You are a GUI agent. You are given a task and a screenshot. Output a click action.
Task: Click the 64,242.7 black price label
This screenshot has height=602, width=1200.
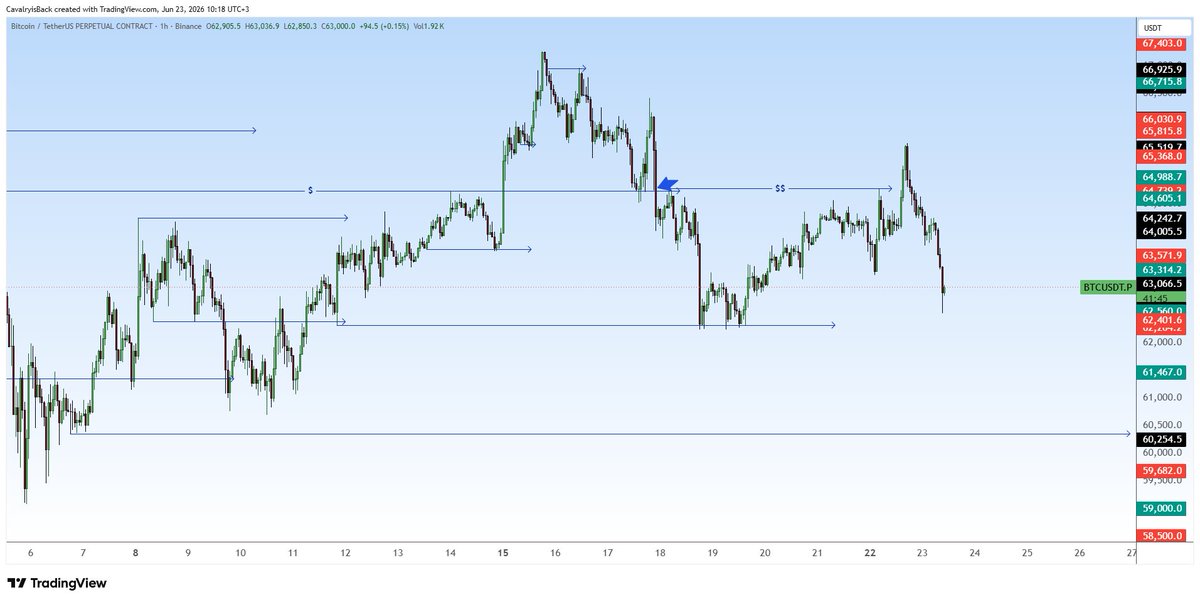coord(1163,218)
